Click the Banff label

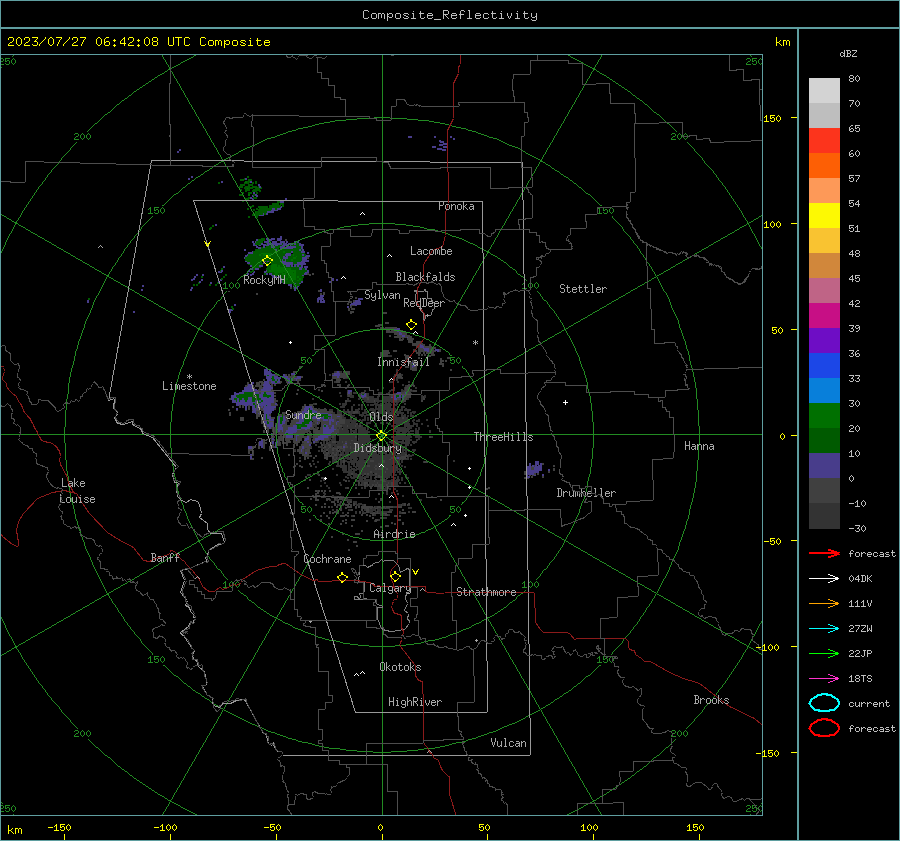pyautogui.click(x=165, y=557)
